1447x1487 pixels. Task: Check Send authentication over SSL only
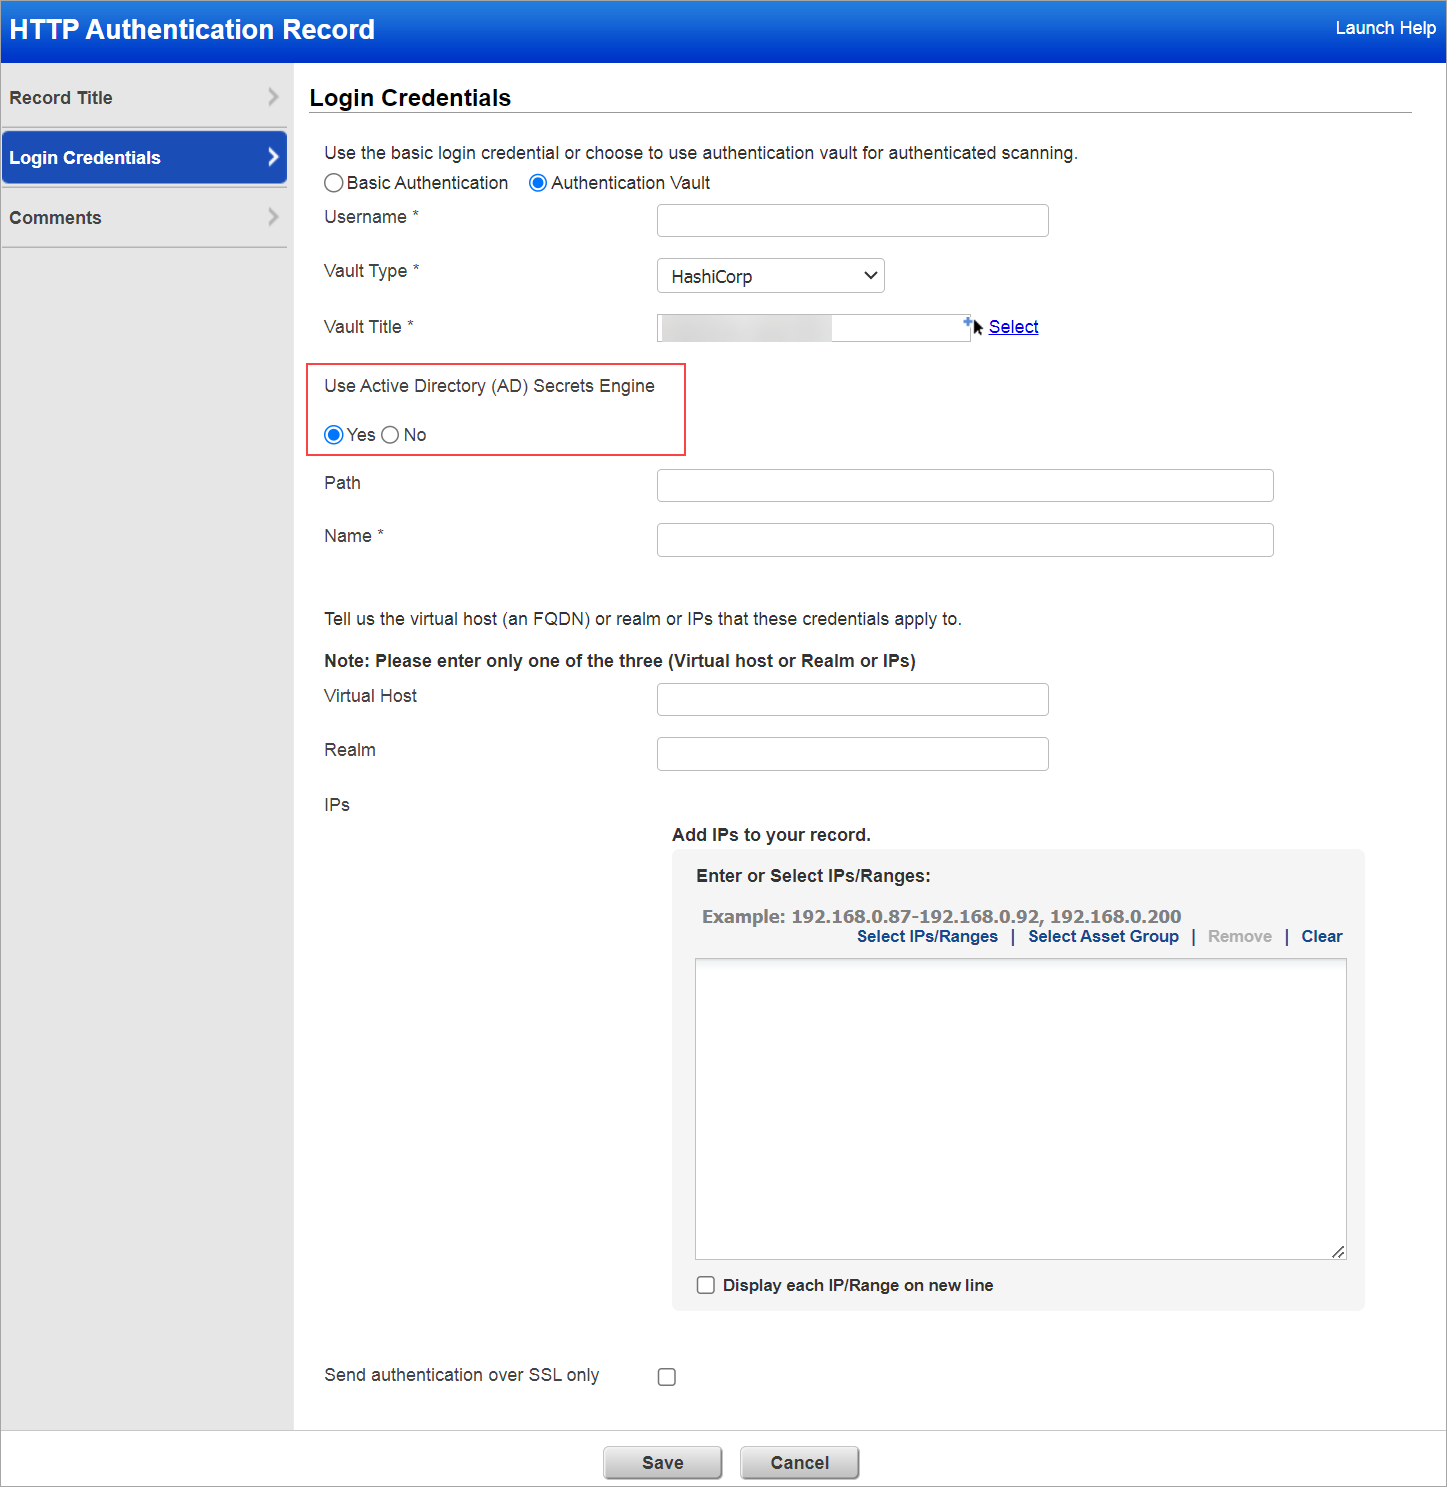click(667, 1376)
